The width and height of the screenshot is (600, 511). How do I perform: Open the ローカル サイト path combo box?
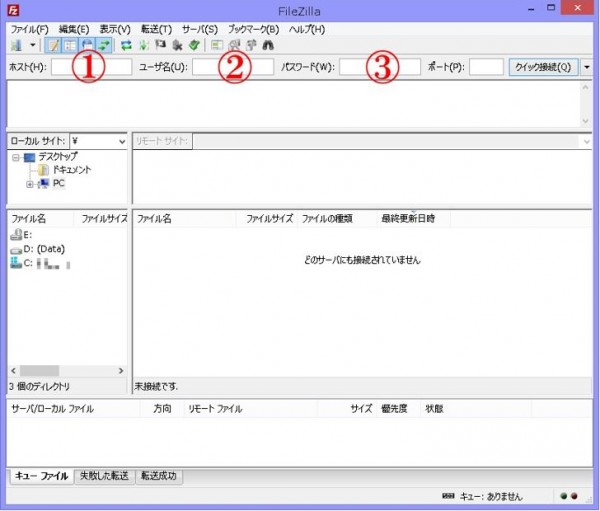pyautogui.click(x=98, y=141)
